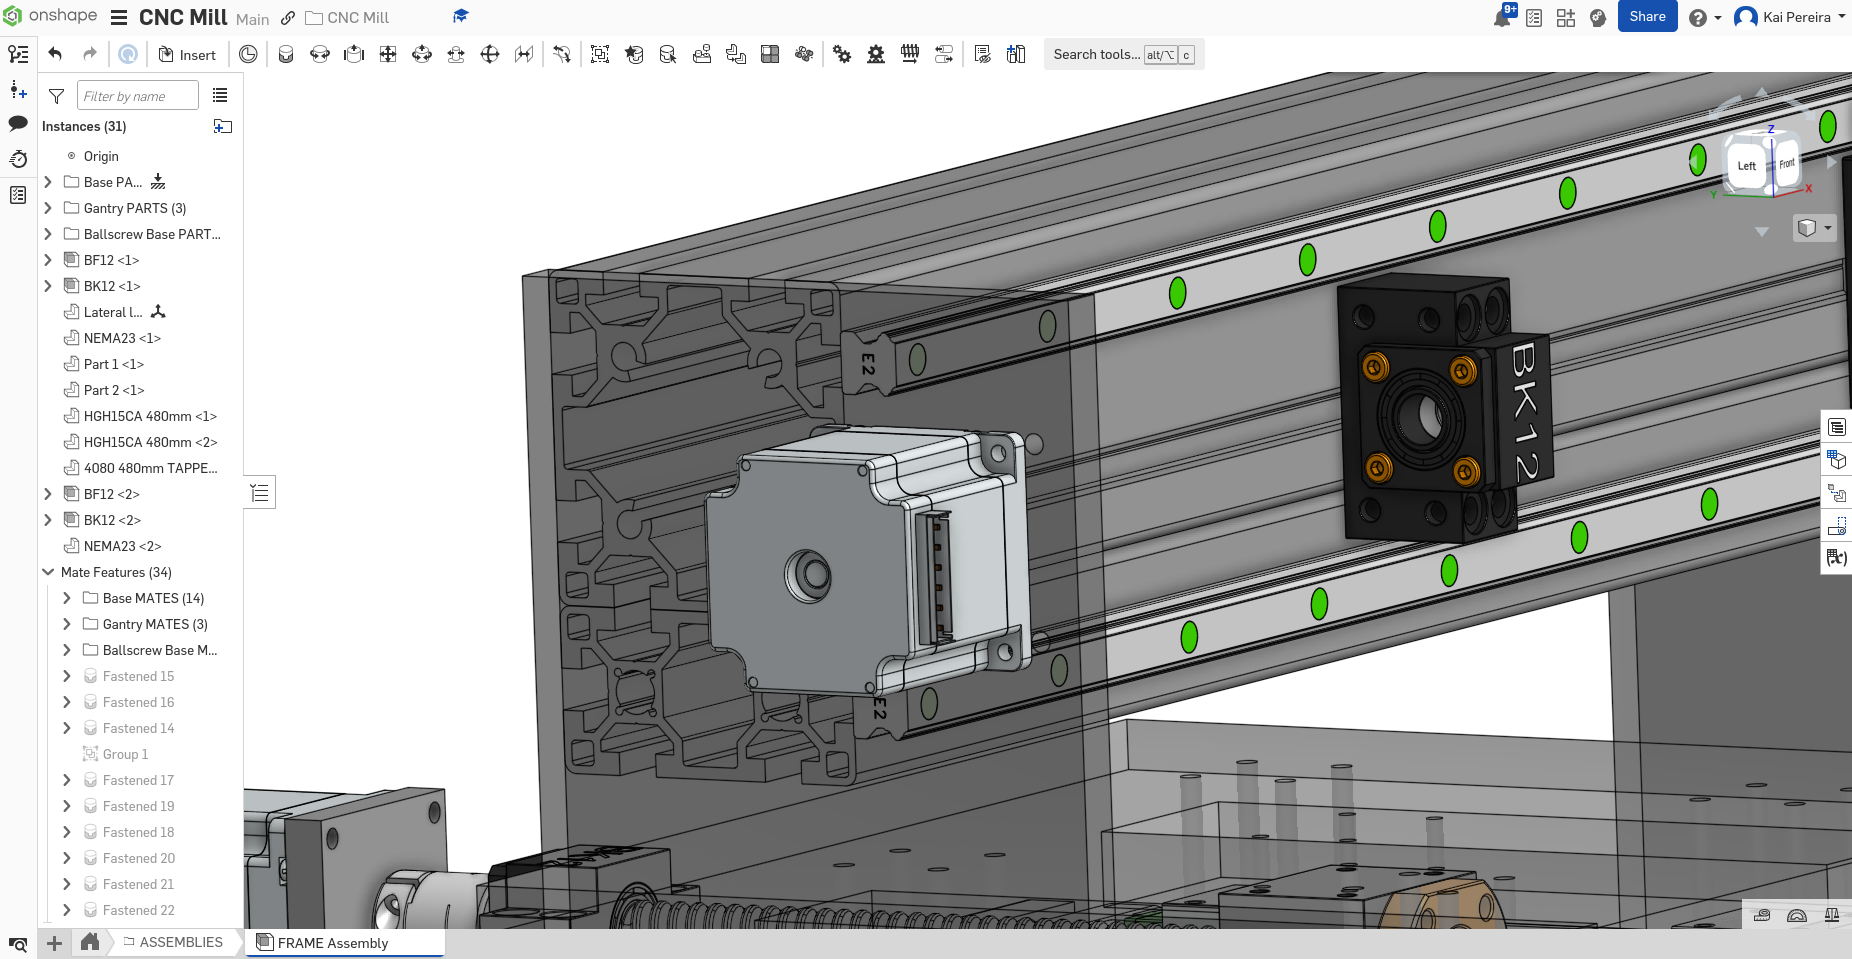Undo the last action
1852x959 pixels.
55,54
